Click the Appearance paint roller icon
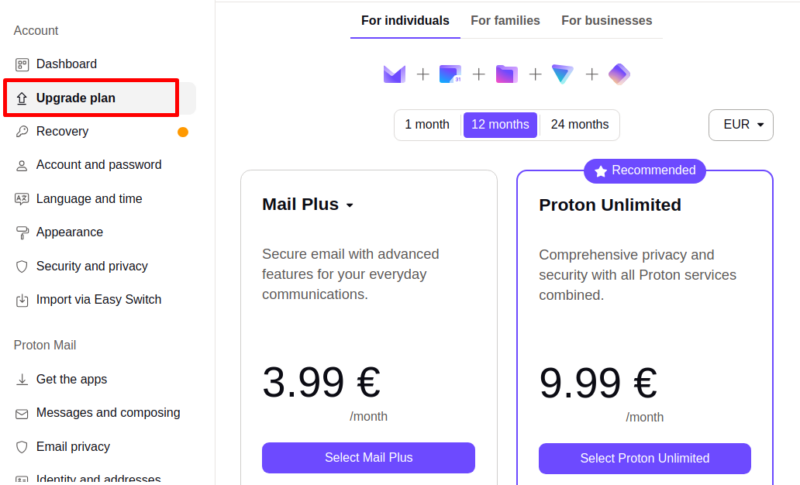 click(x=22, y=233)
